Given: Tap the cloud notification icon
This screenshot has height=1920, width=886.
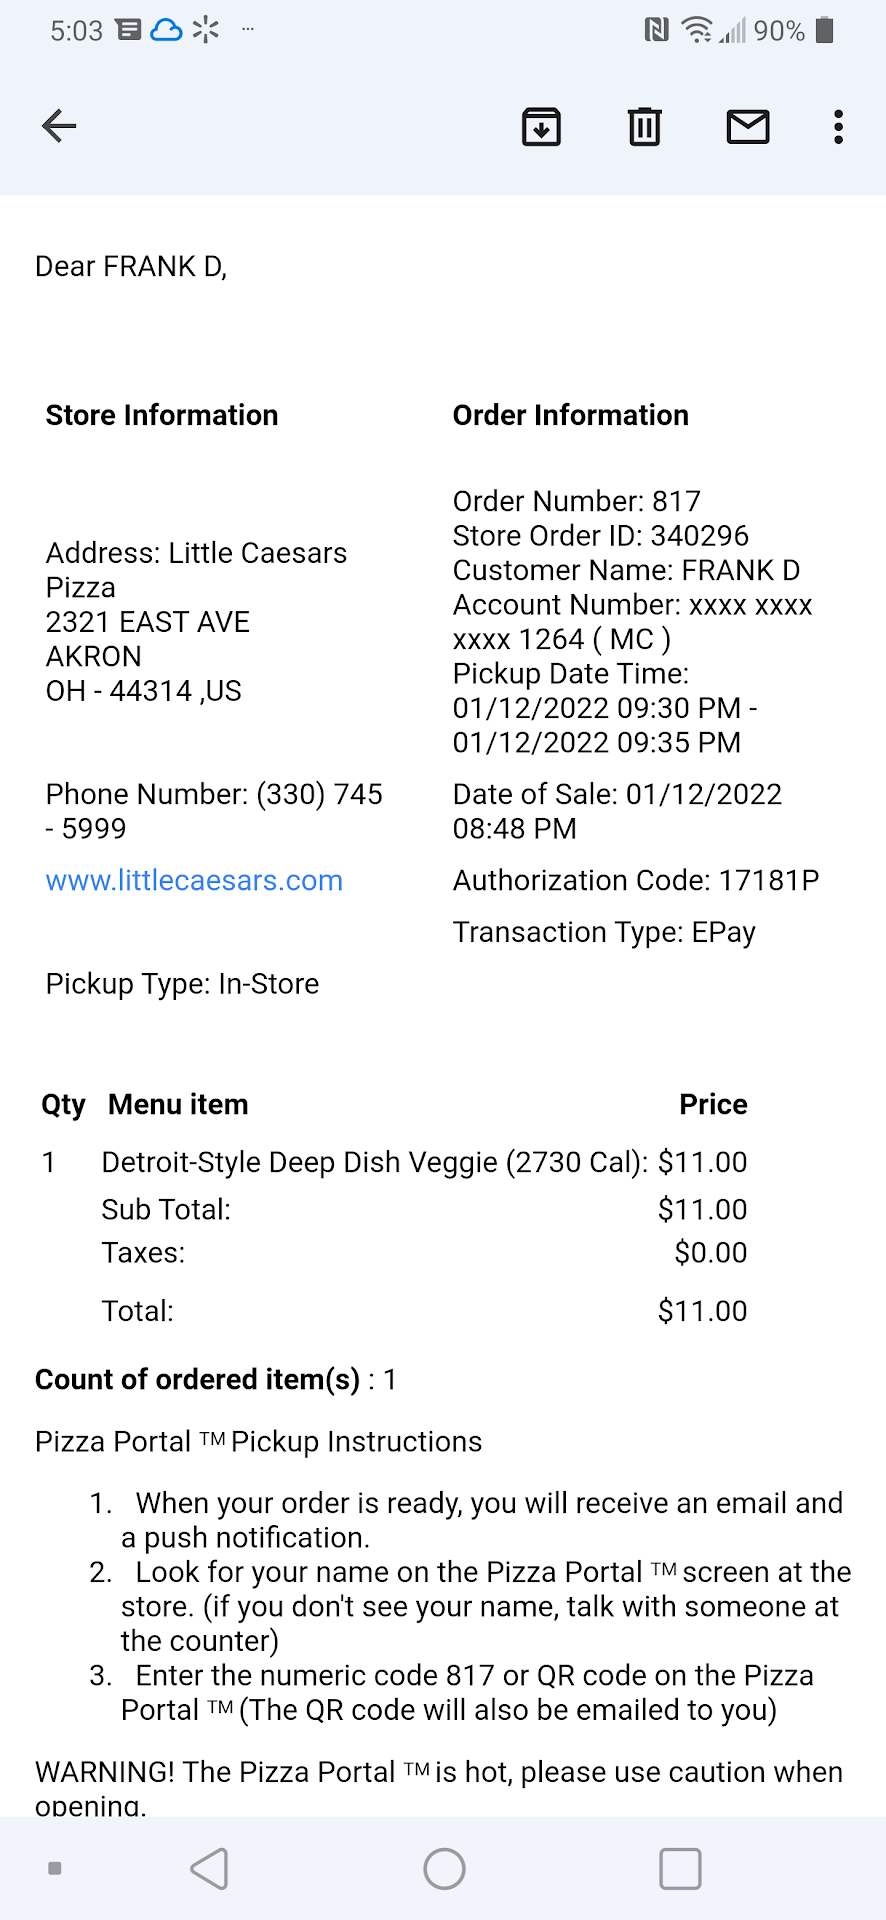Looking at the screenshot, I should click(166, 30).
